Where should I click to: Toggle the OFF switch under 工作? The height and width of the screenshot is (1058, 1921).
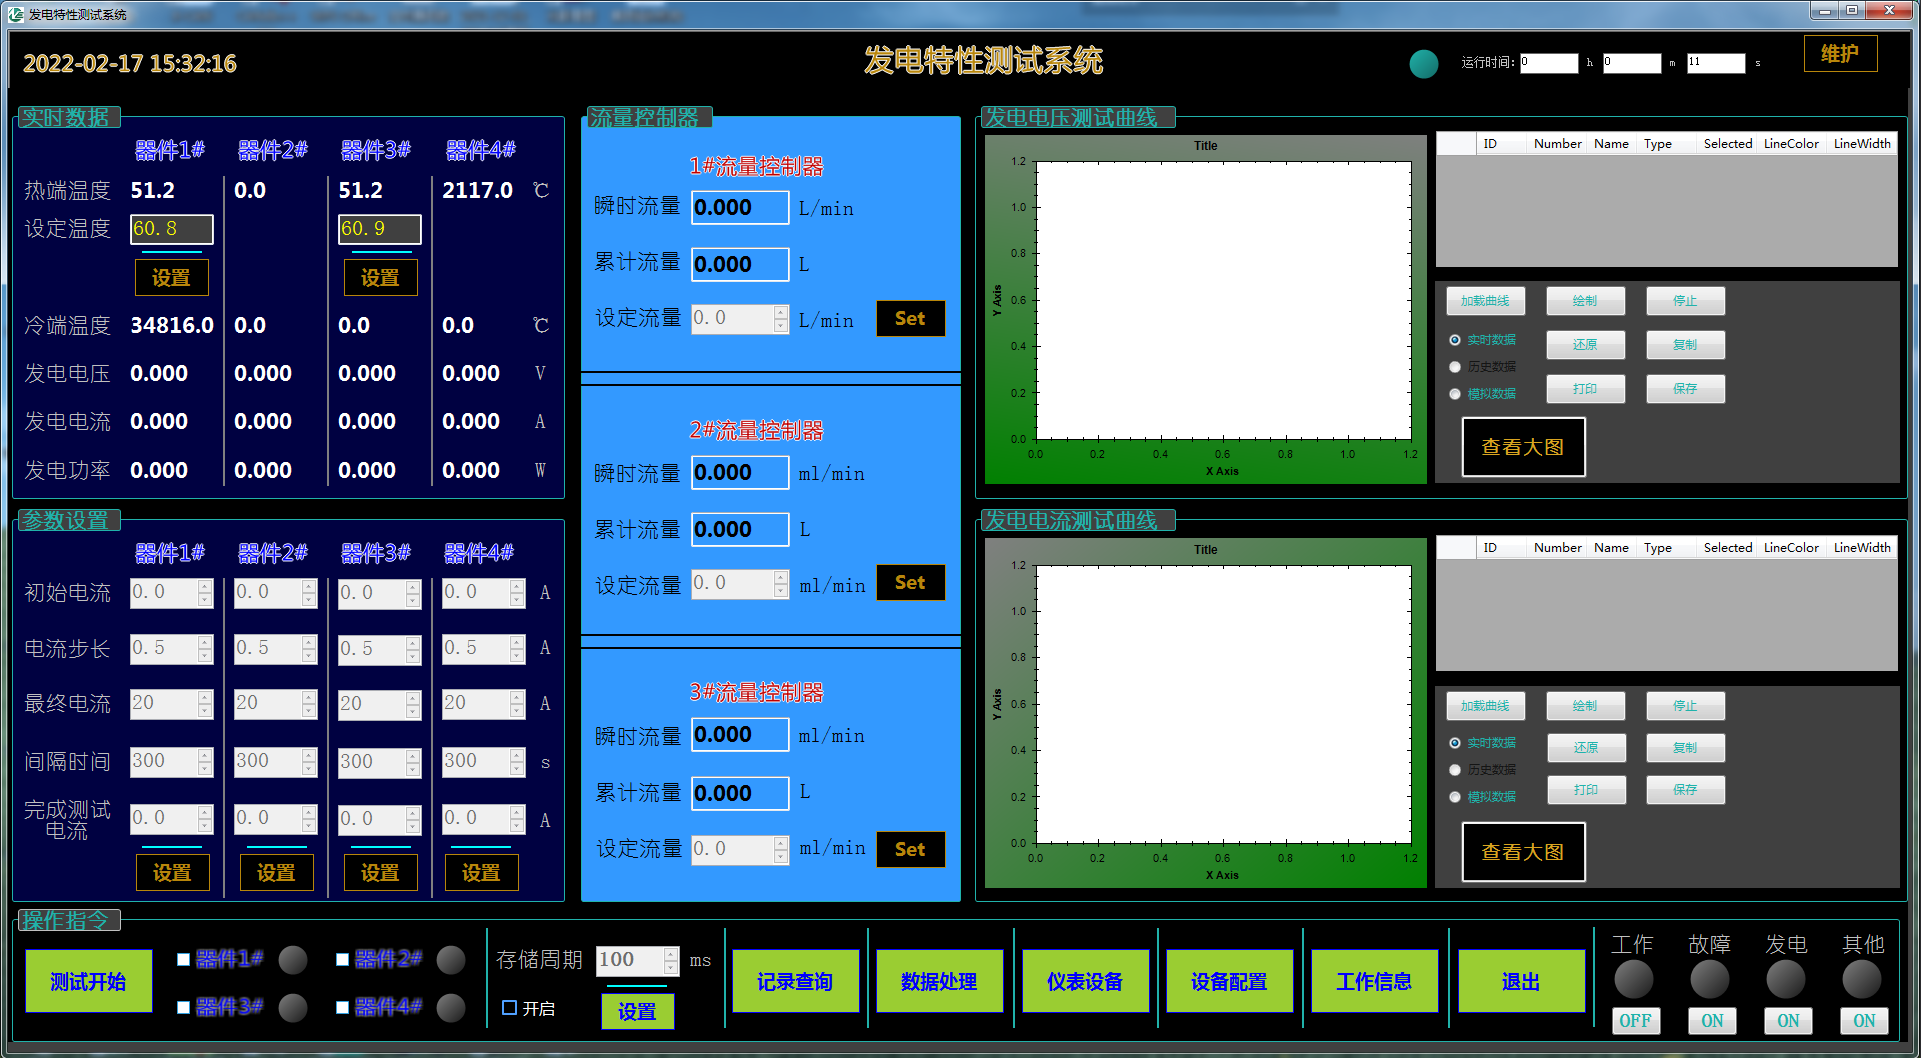(1635, 1021)
